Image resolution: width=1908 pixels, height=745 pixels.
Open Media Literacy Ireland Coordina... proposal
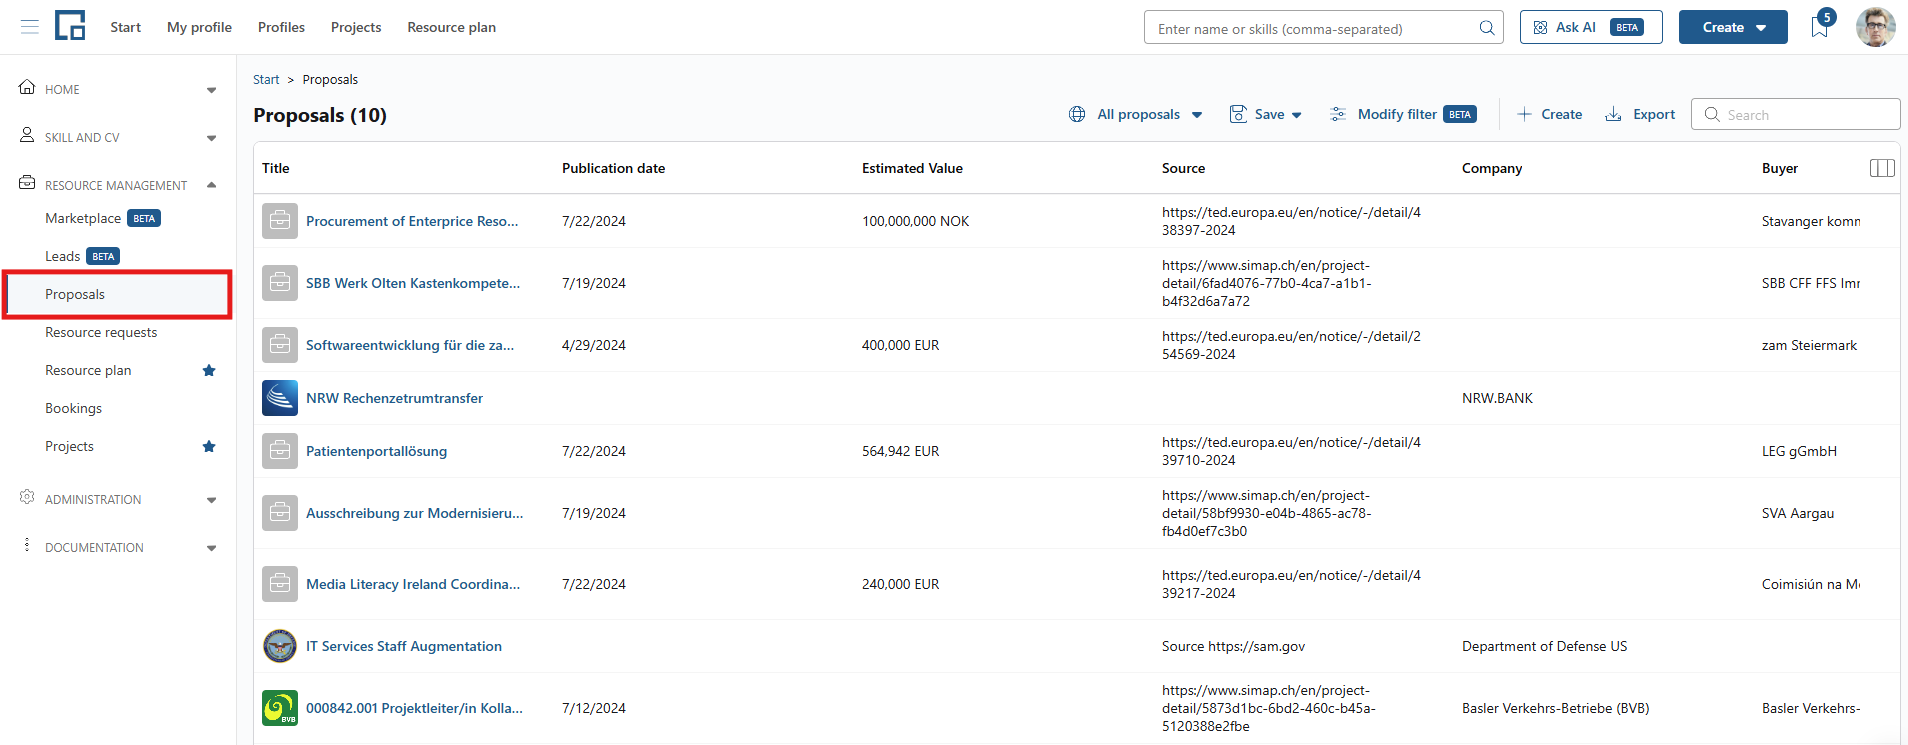(413, 584)
